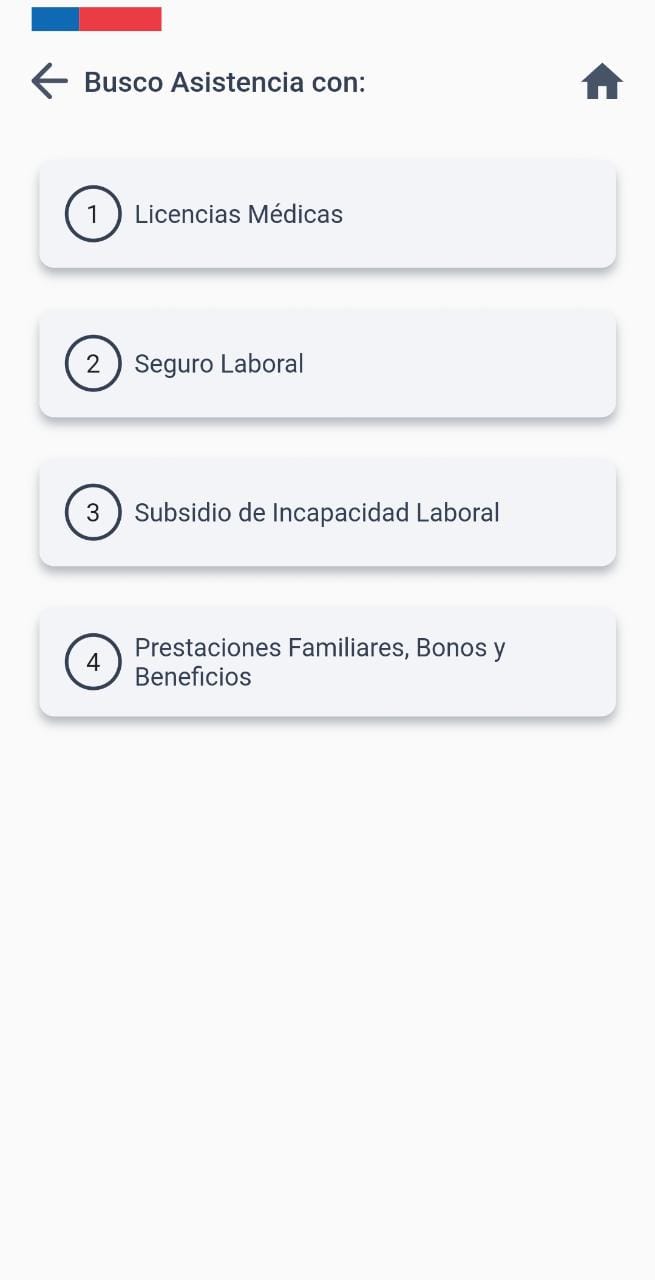Click the Chilean government flag logo

point(96,18)
